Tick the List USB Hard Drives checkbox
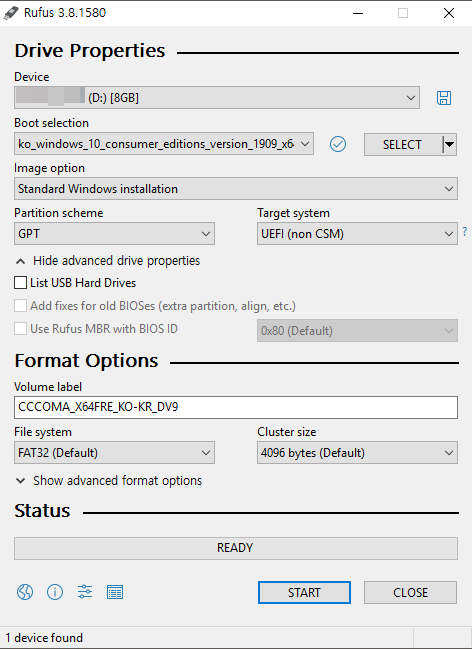Viewport: 472px width, 649px height. point(20,283)
